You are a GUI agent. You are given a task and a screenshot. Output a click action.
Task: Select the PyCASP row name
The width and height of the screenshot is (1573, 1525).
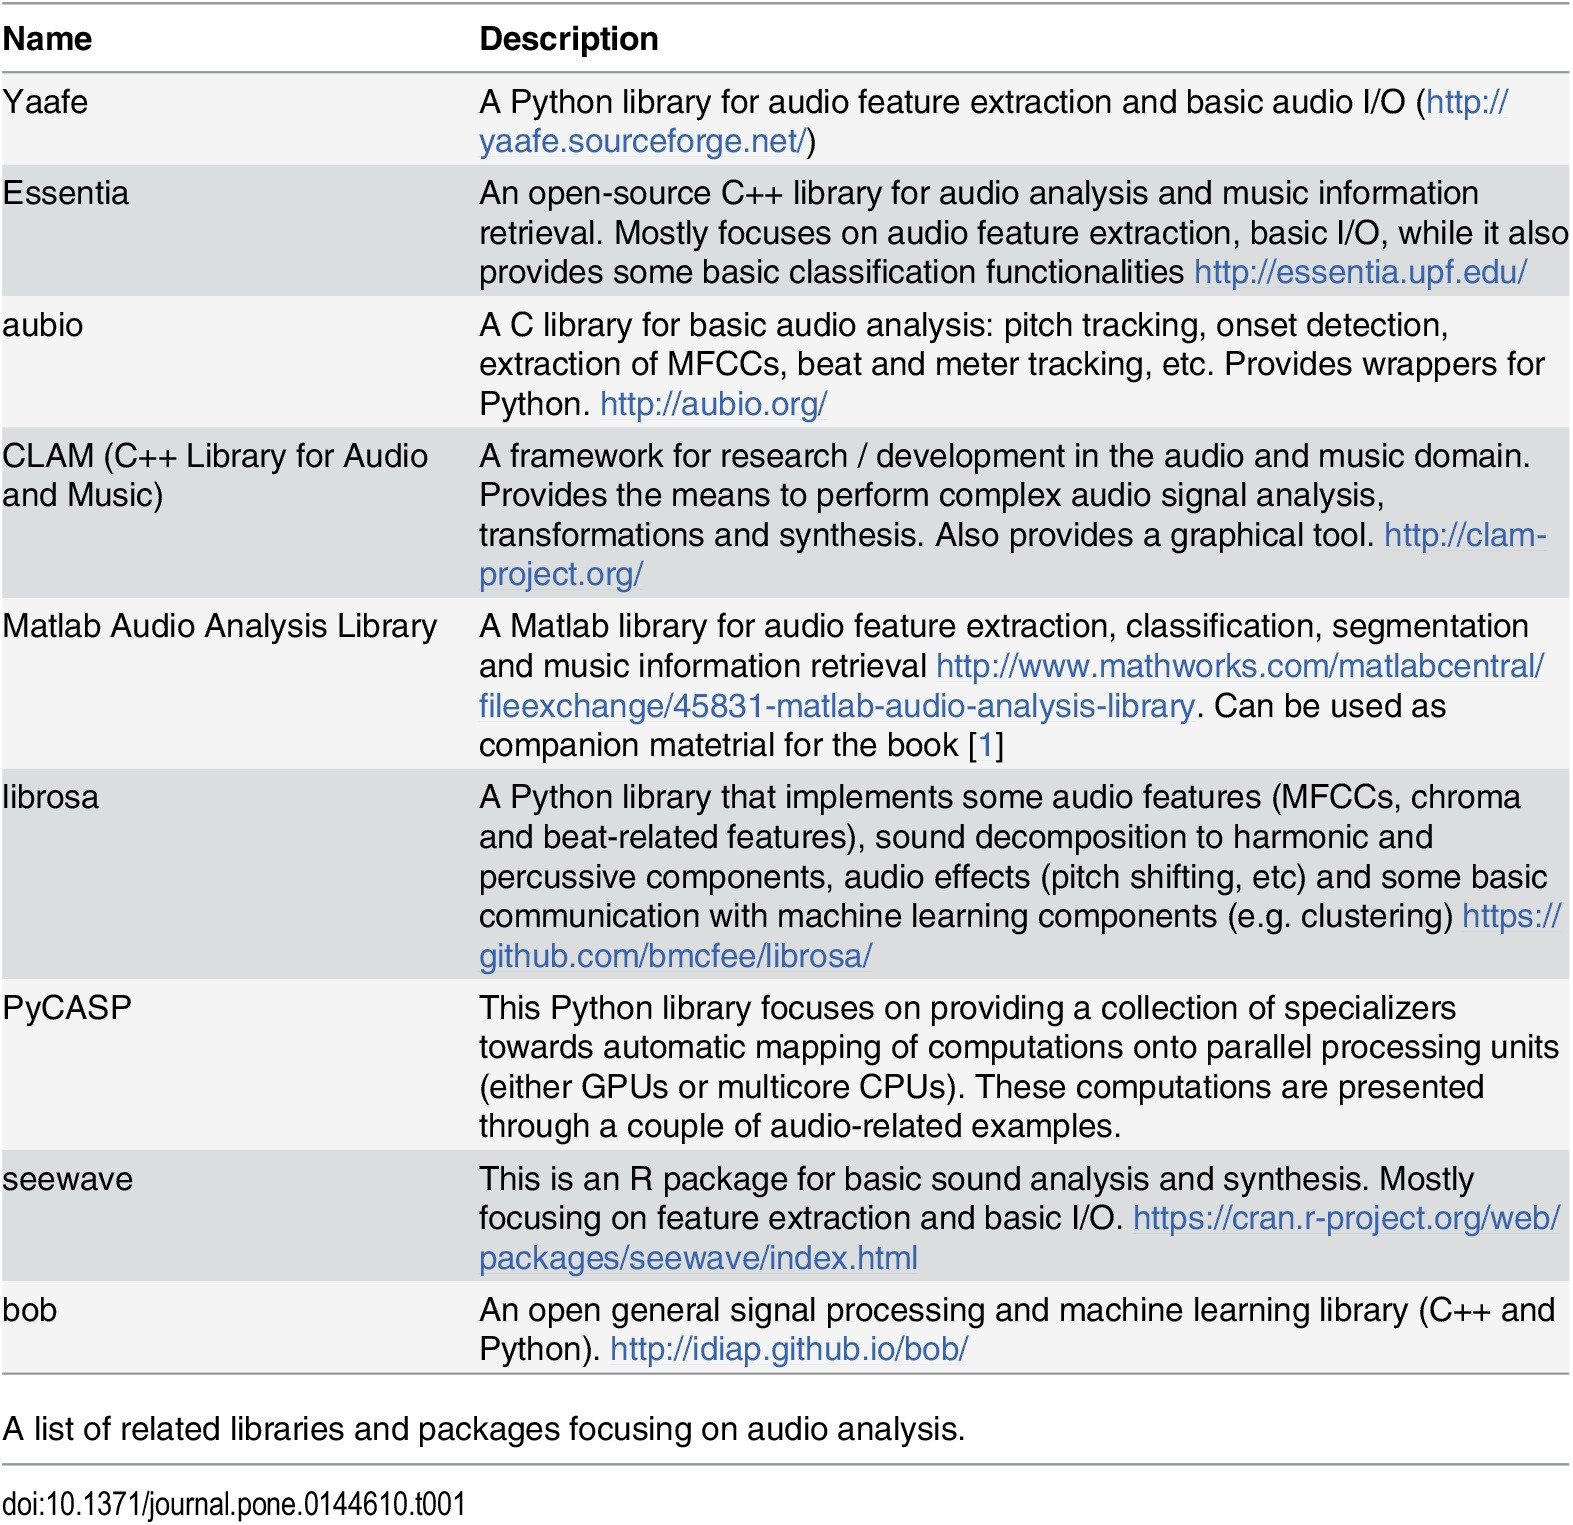tap(67, 1008)
